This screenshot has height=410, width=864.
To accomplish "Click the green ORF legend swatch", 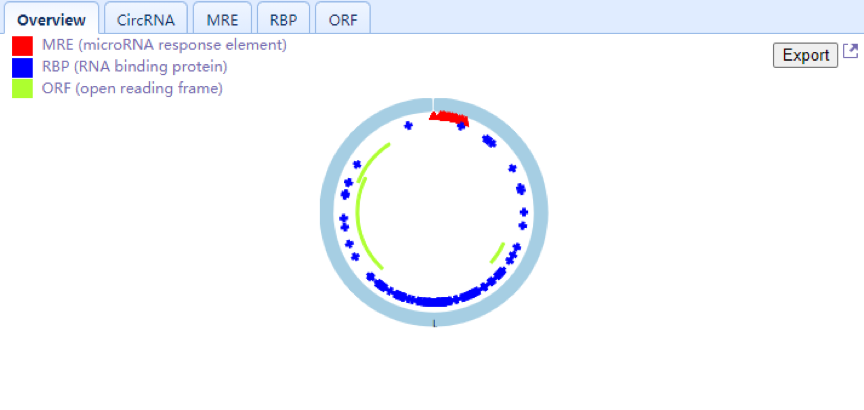I will click(22, 89).
